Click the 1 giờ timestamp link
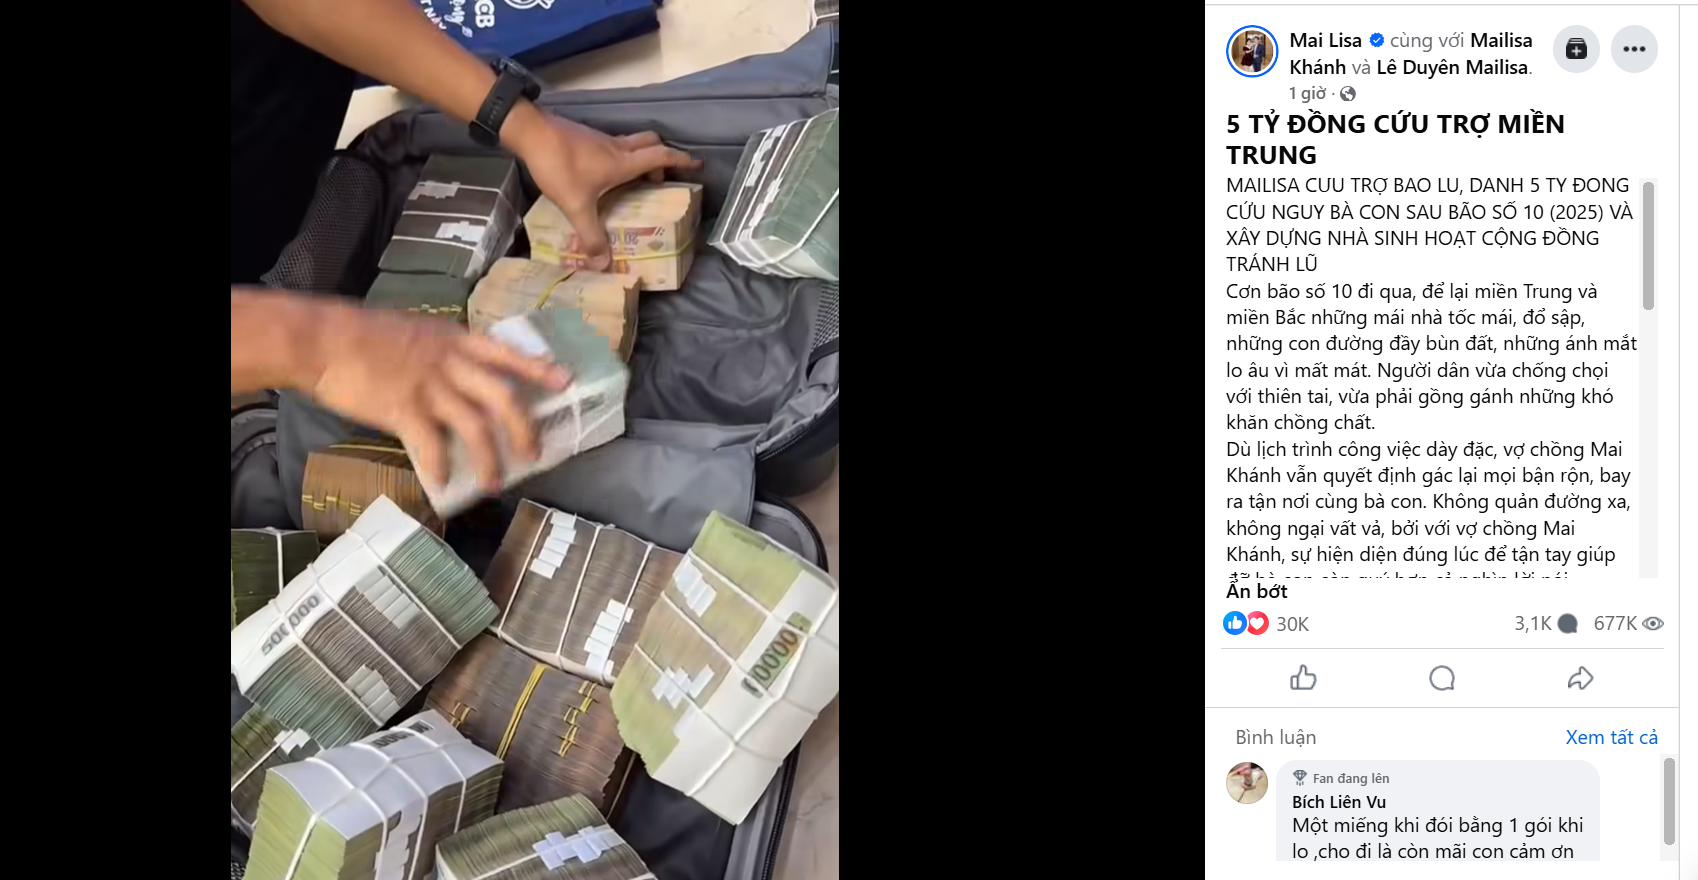This screenshot has width=1698, height=880. point(1307,93)
